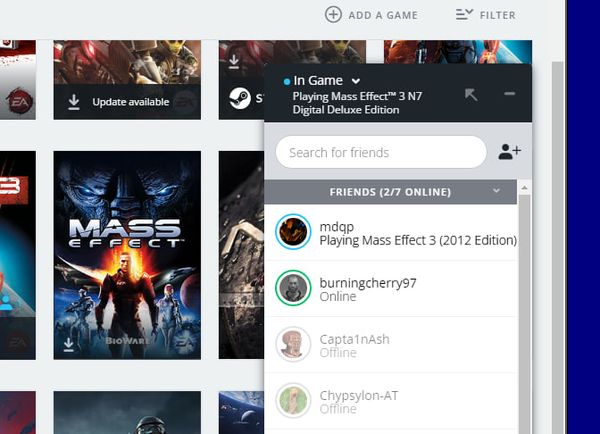600x434 pixels.
Task: Open burningcherry97's avatar
Action: click(x=293, y=288)
